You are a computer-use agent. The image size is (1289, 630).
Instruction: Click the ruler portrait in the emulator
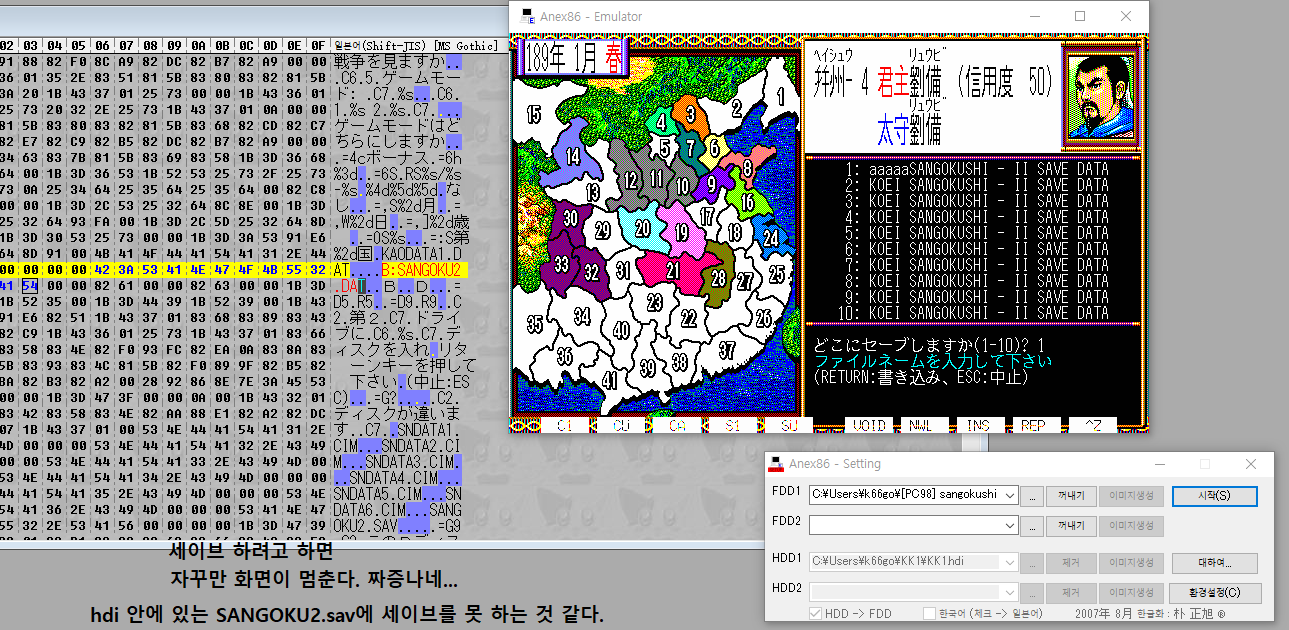pyautogui.click(x=1100, y=96)
